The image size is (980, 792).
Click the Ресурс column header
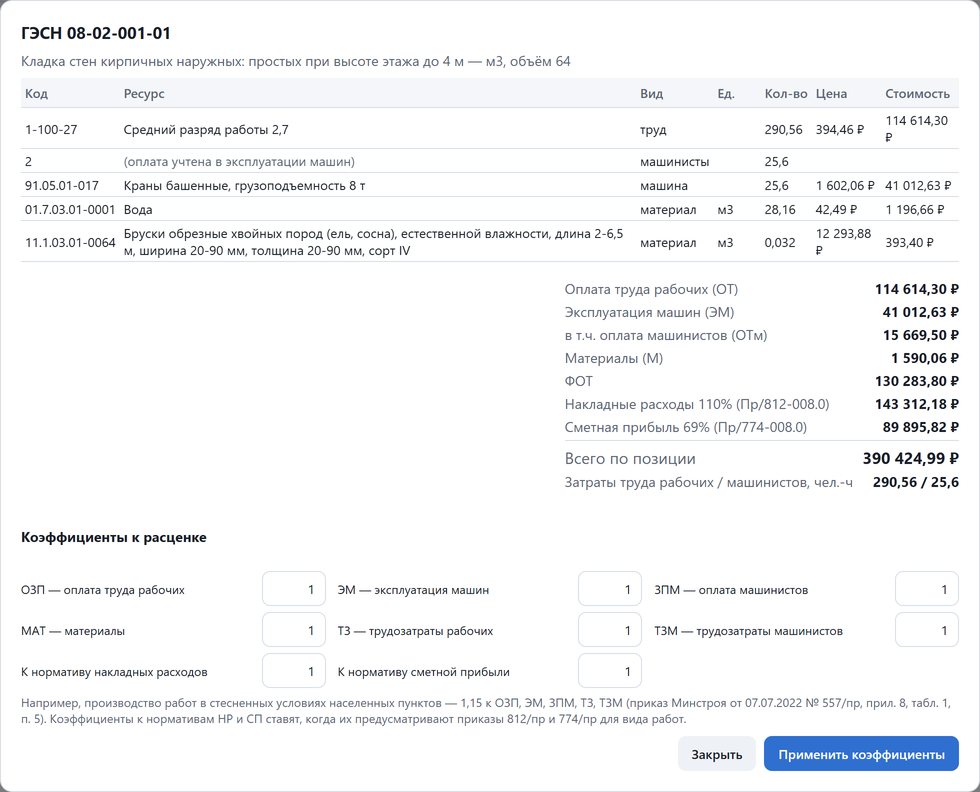144,94
